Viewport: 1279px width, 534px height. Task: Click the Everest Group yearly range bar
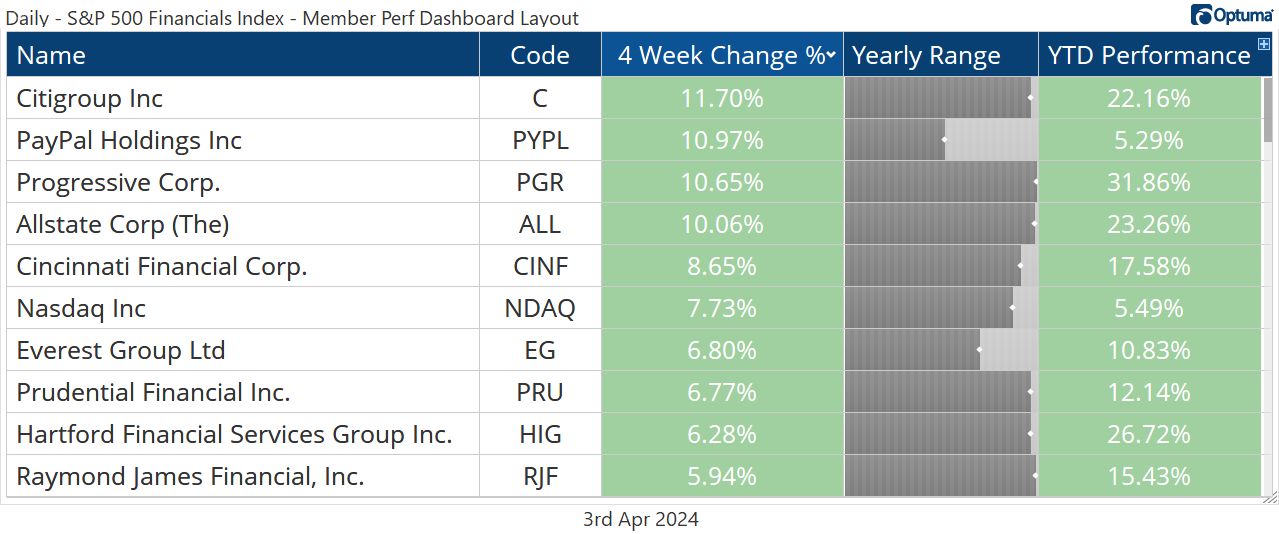point(940,351)
